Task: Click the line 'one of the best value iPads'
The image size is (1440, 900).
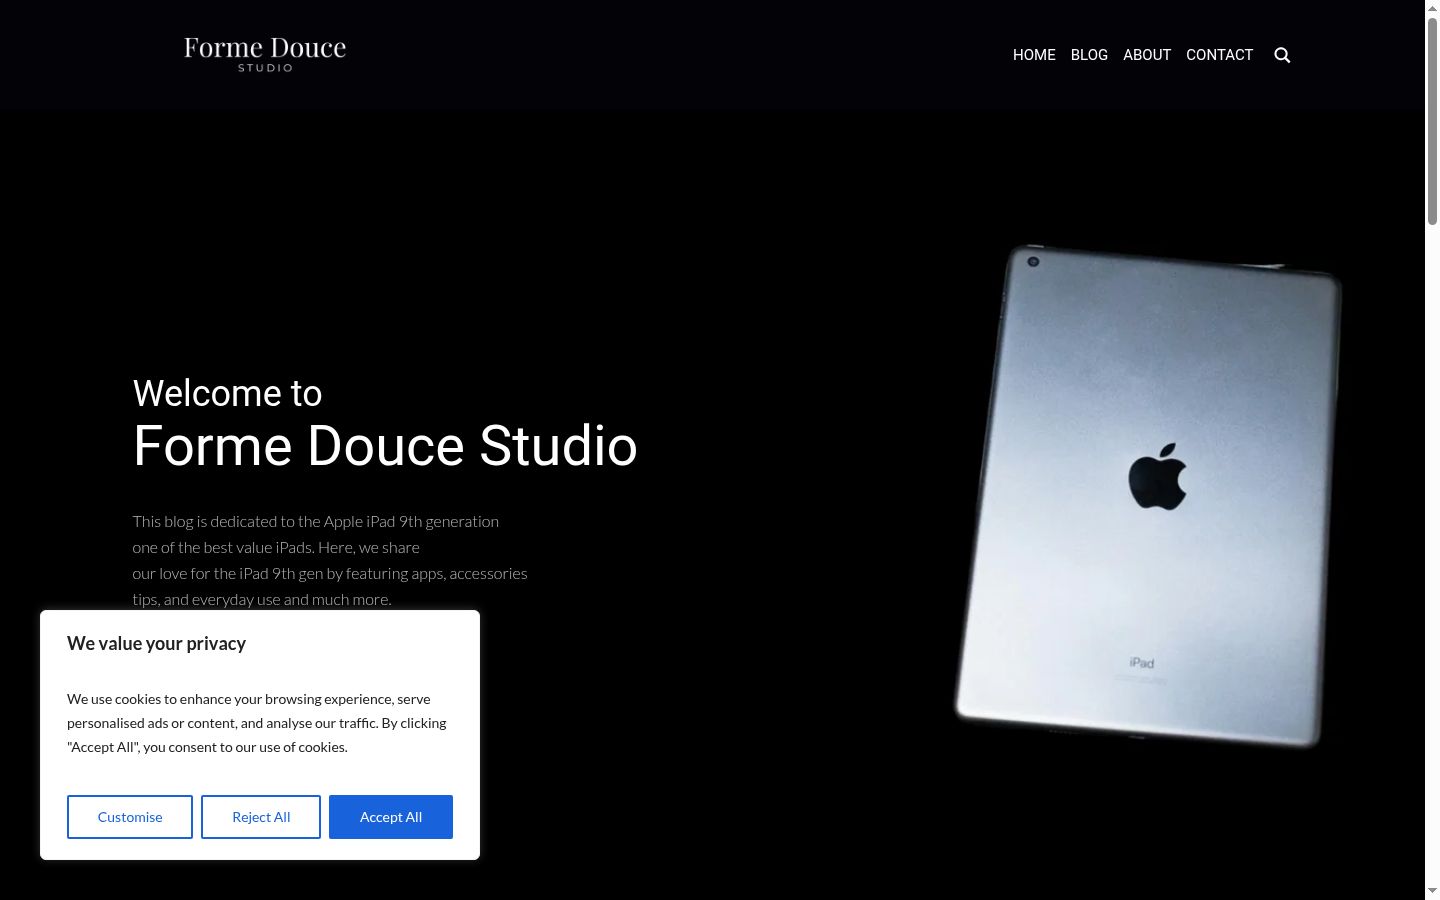Action: point(276,547)
